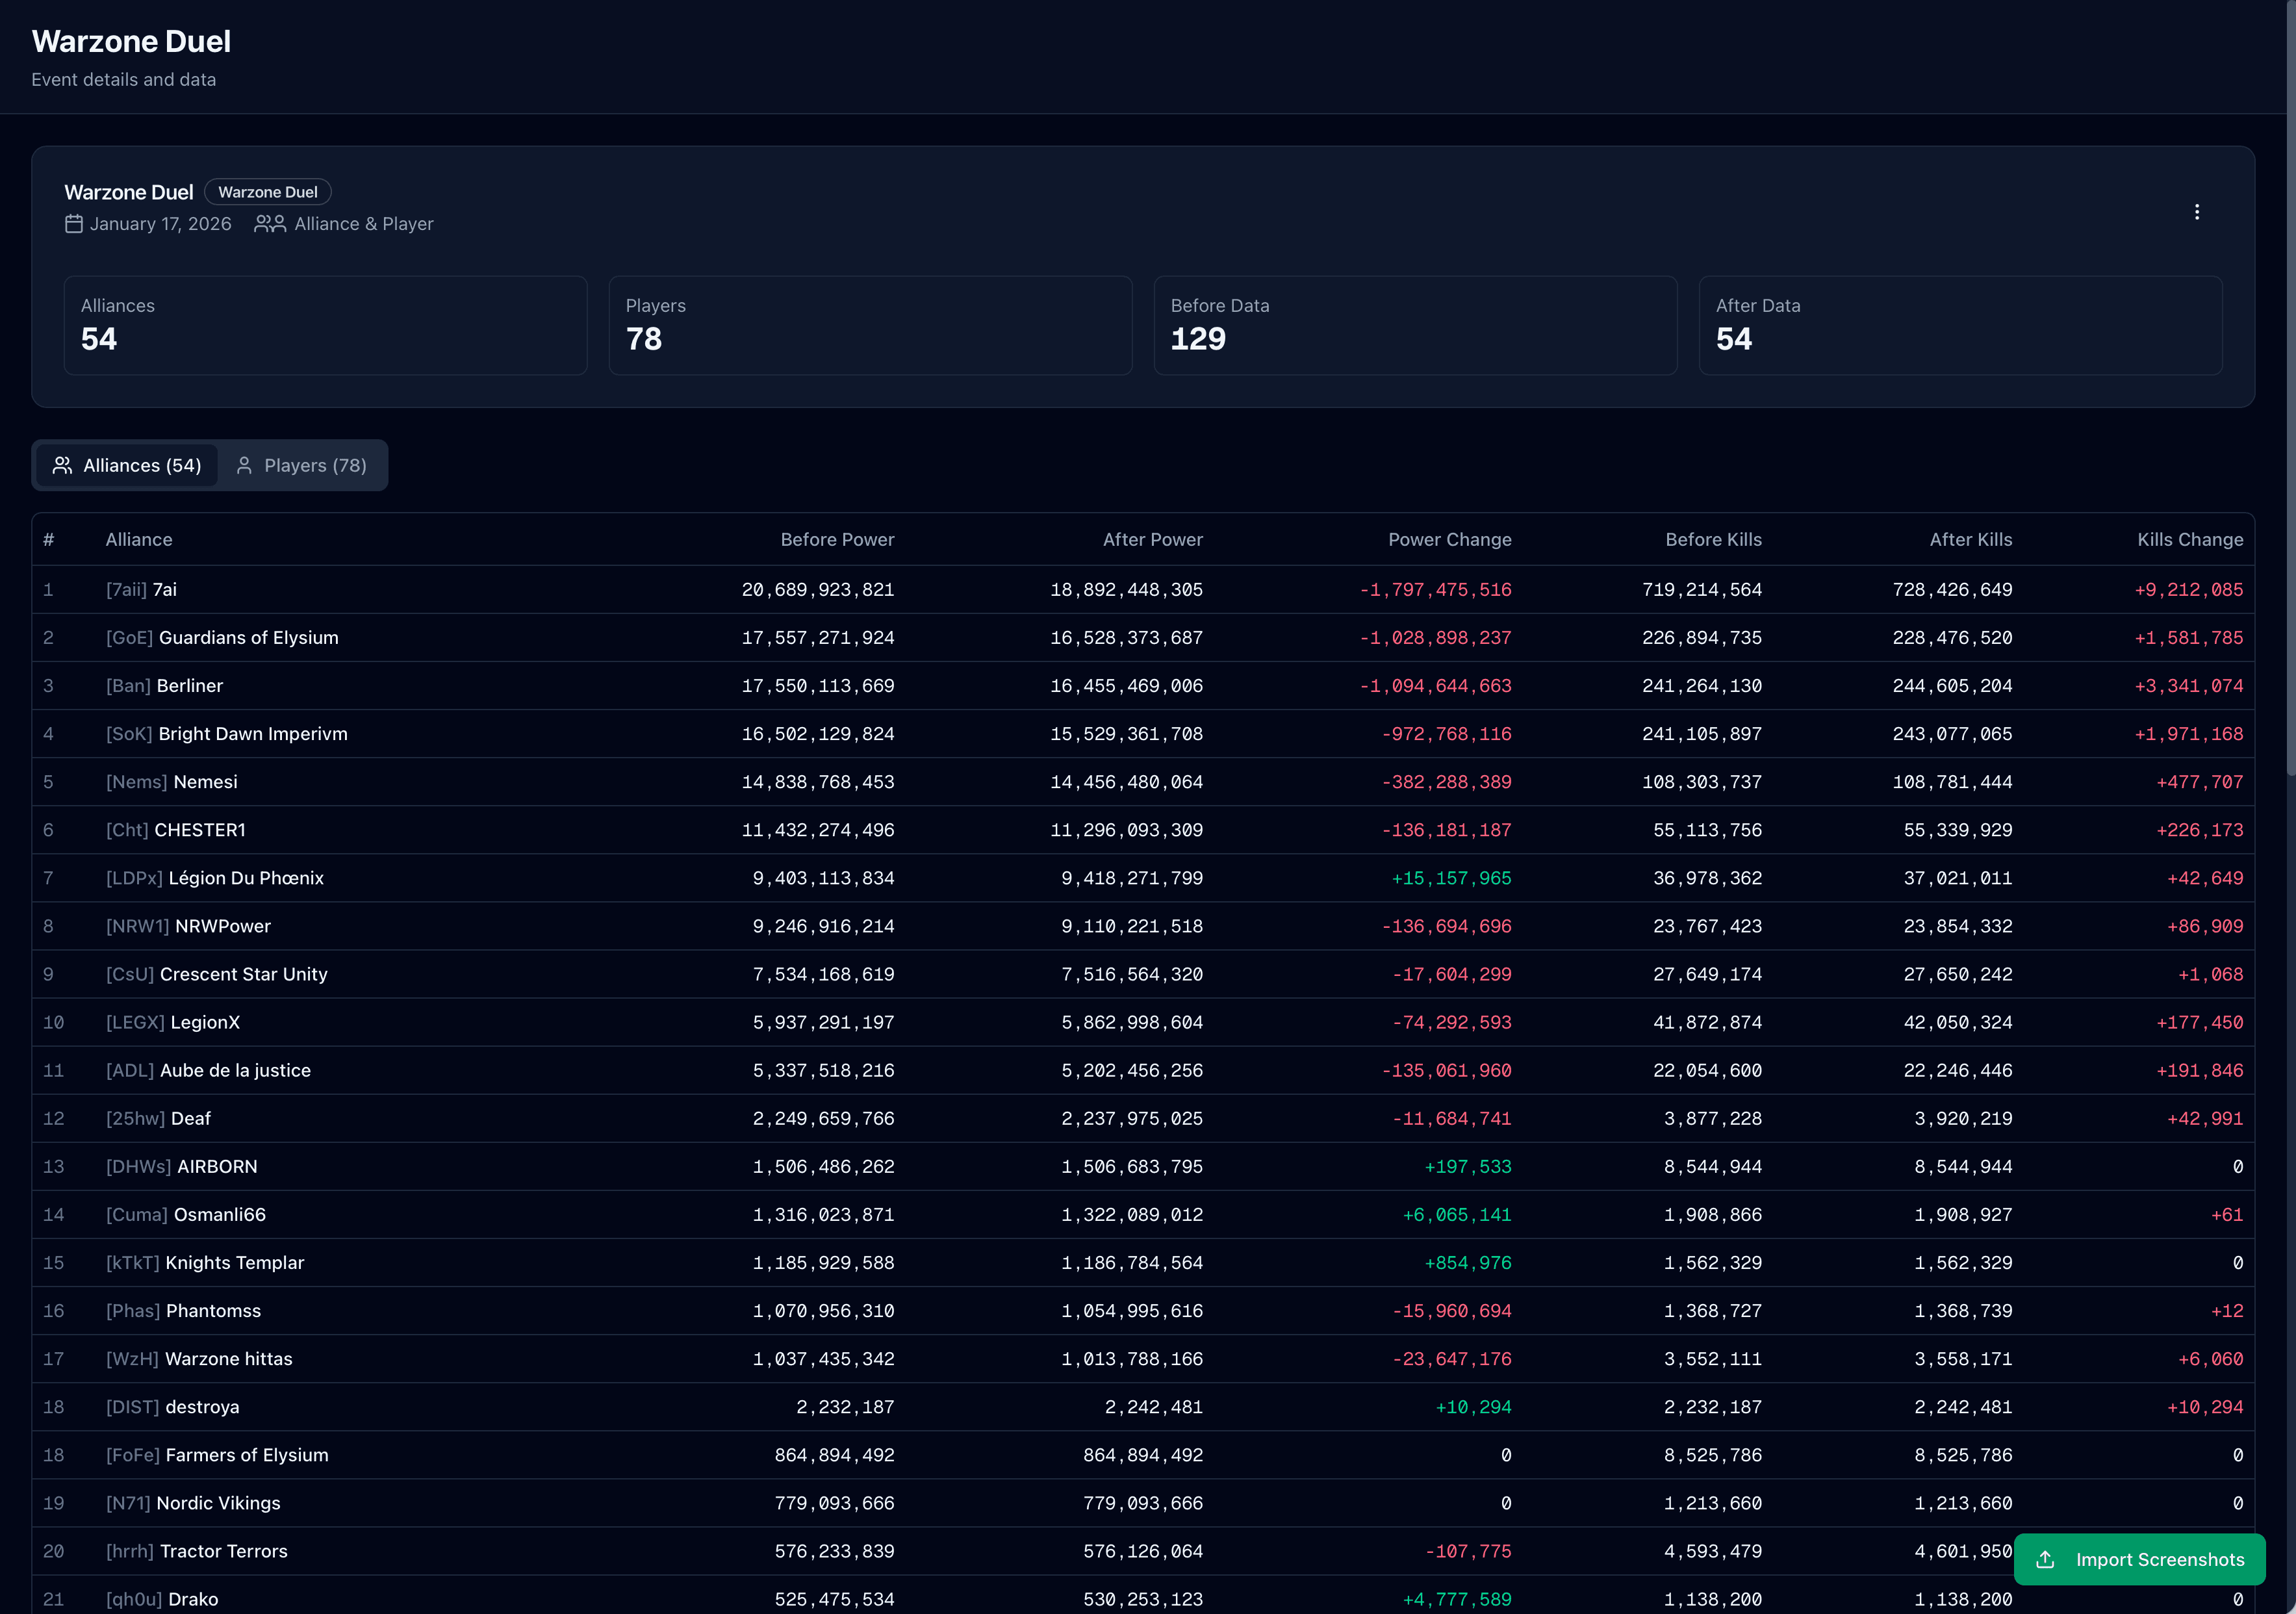
Task: Click the After Kills column header
Action: (1970, 539)
